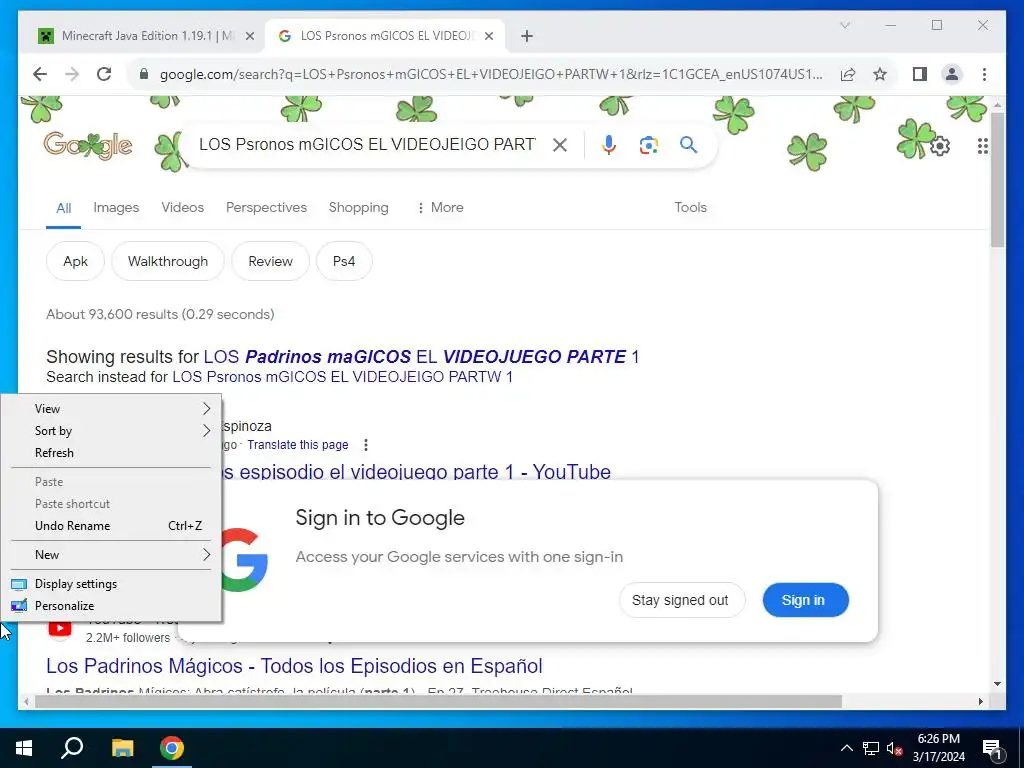Screen dimensions: 1024x768
Task: Select the All results tab
Action: pyautogui.click(x=63, y=208)
